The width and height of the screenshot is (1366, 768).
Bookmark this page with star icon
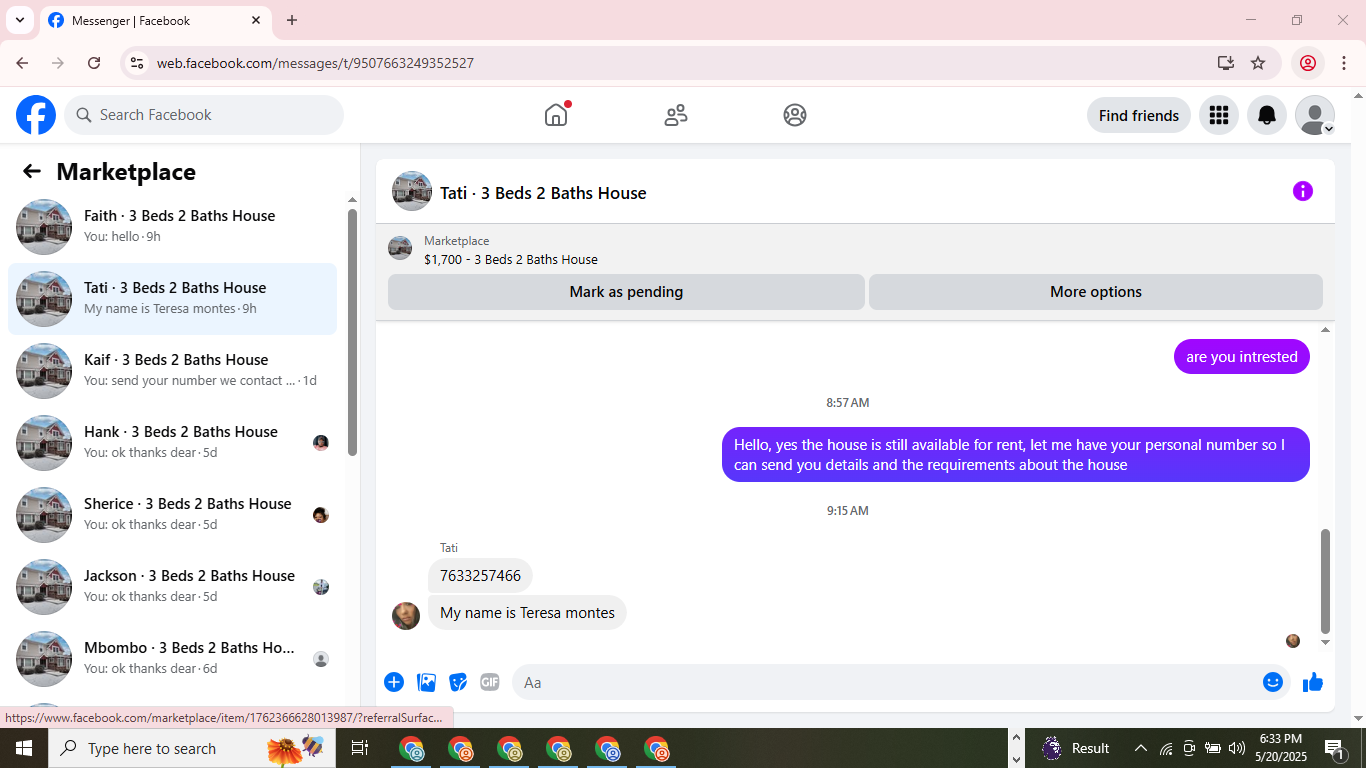coord(1258,63)
